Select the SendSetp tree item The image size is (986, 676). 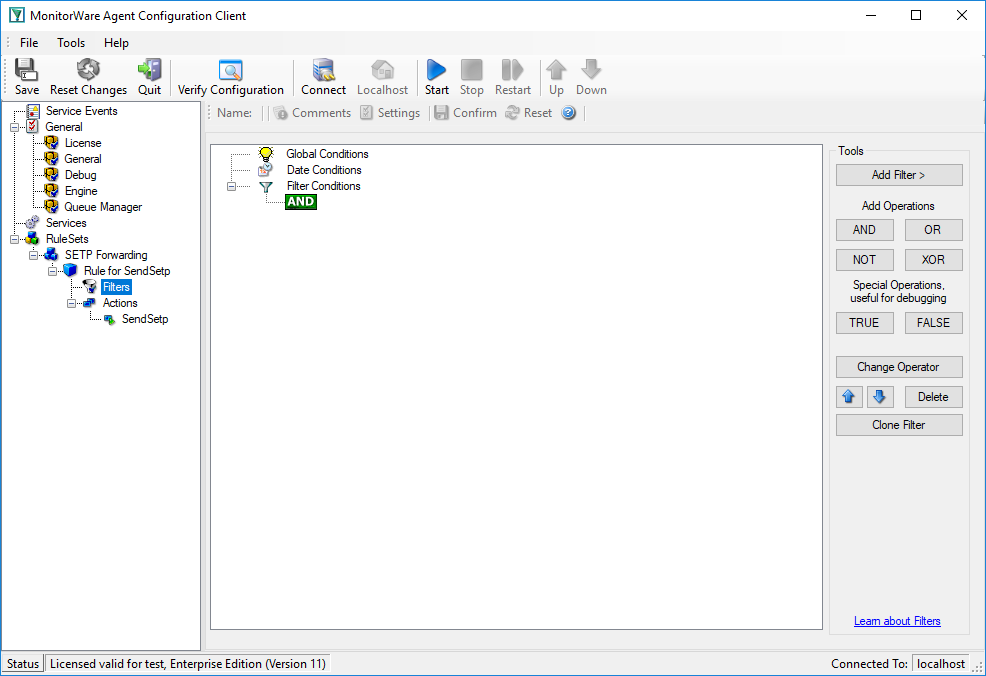pos(145,319)
